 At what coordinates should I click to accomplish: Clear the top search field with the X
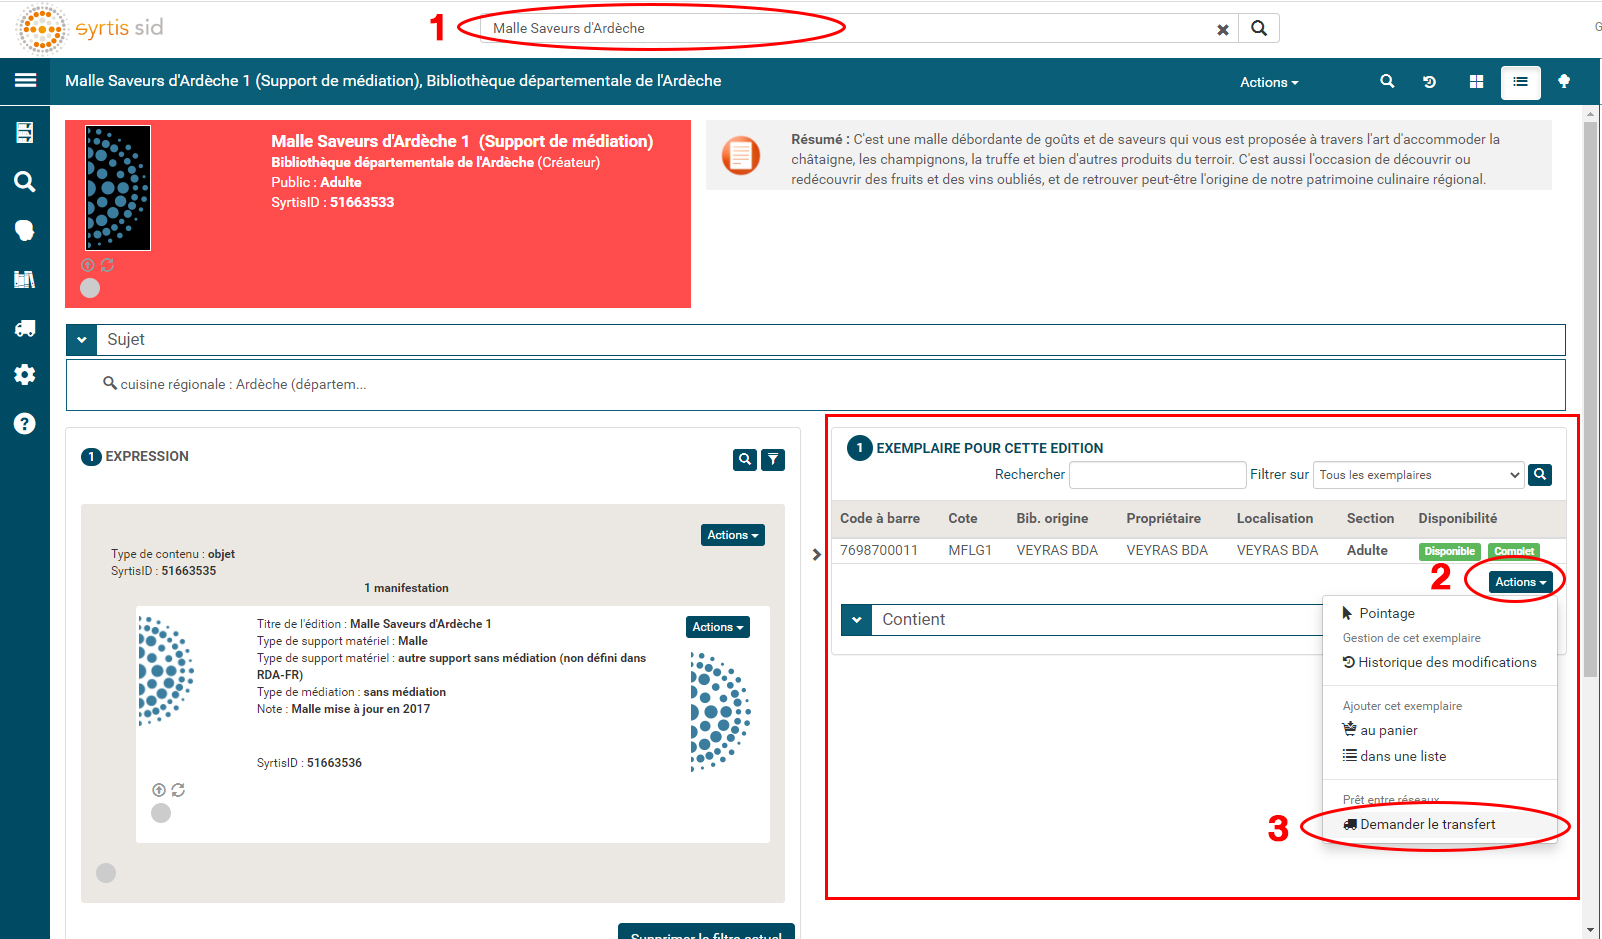[1222, 30]
